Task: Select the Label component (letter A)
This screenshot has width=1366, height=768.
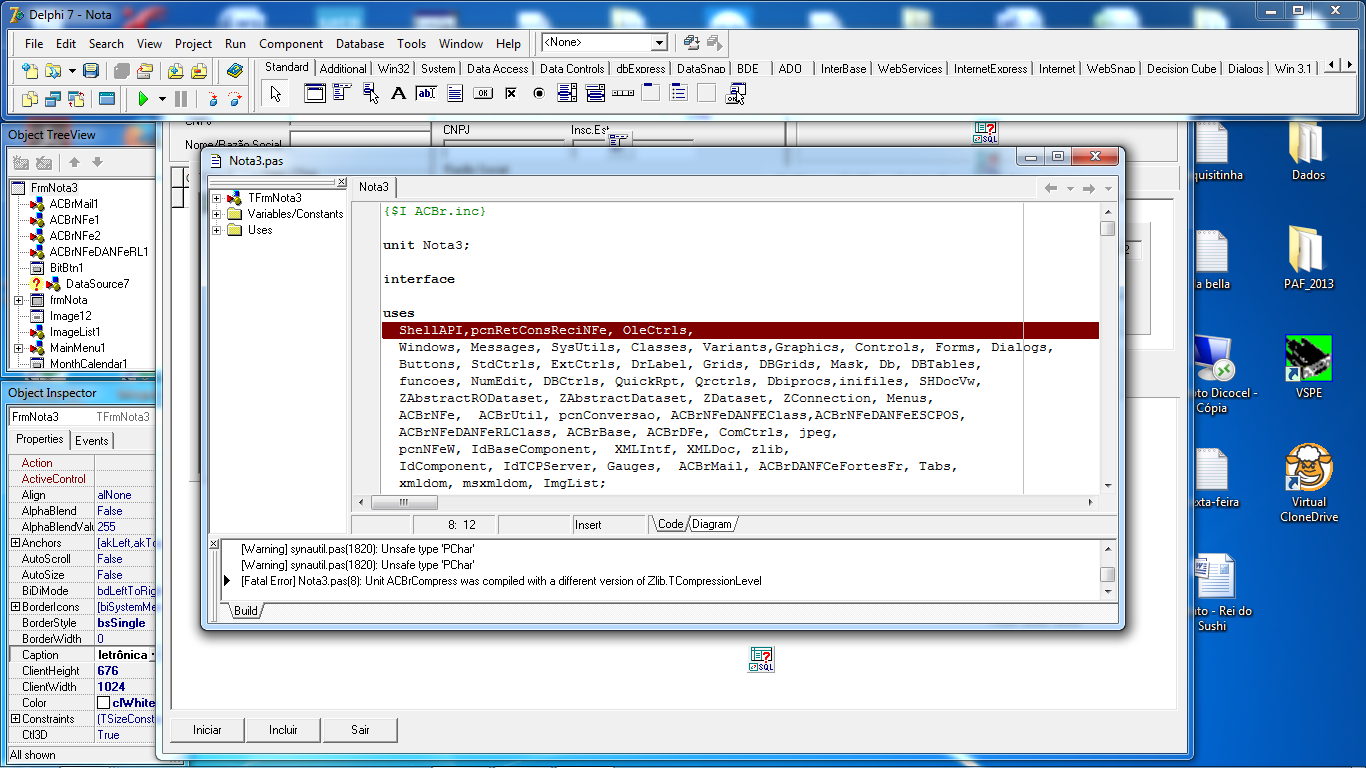Action: coord(399,93)
